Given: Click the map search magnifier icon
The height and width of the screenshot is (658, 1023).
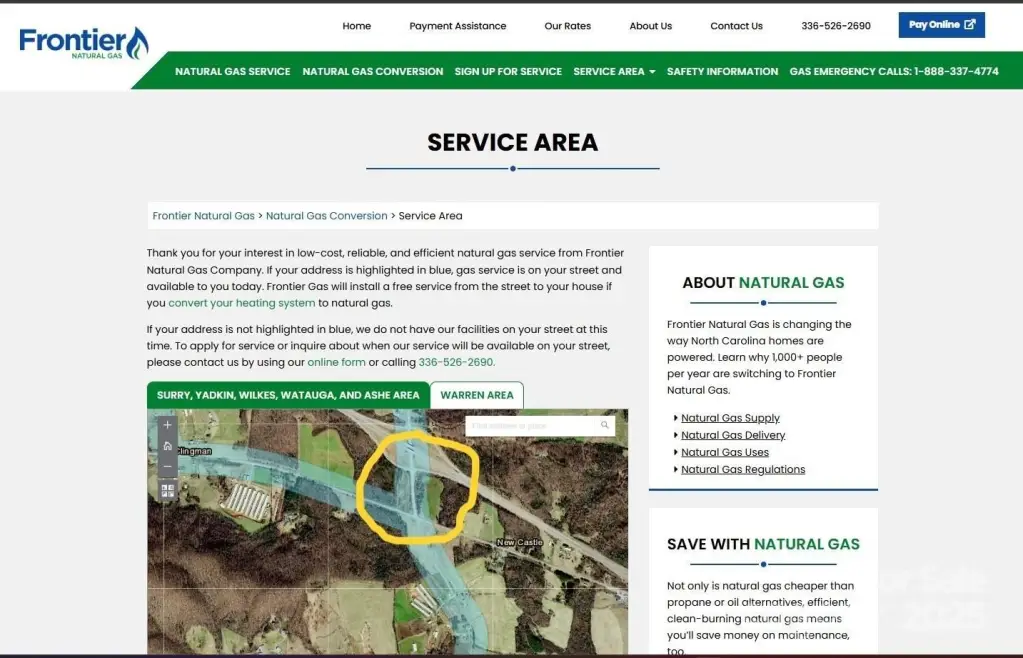Looking at the screenshot, I should (605, 426).
